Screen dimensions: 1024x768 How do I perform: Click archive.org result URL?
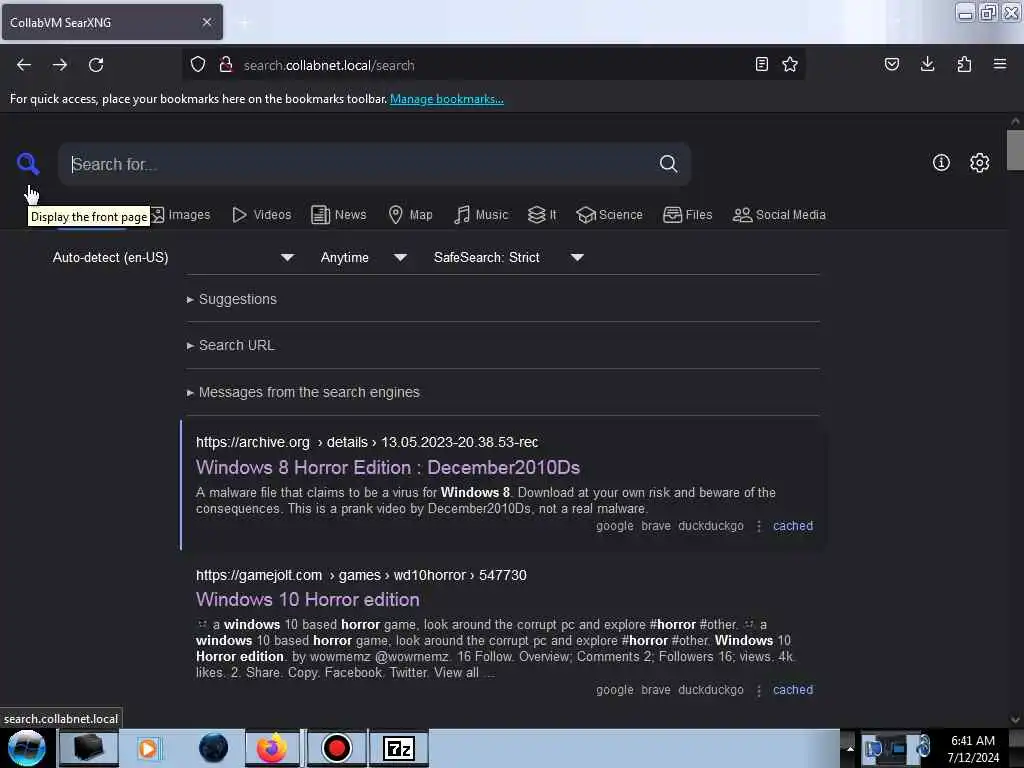pos(367,442)
